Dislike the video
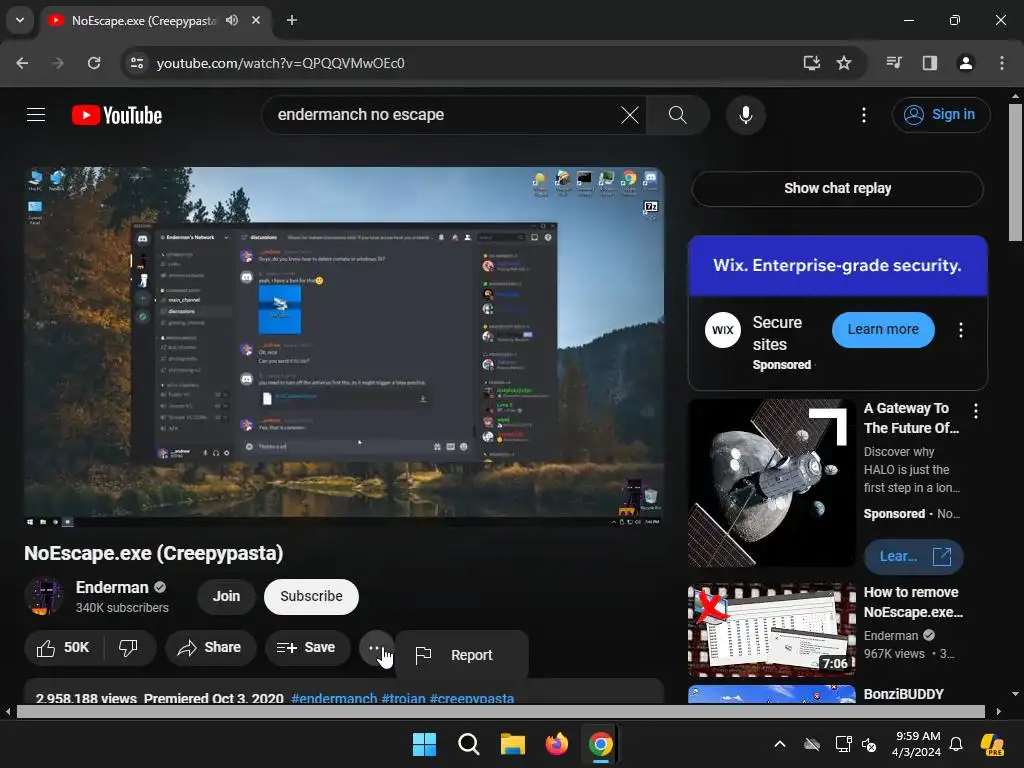 coord(129,648)
